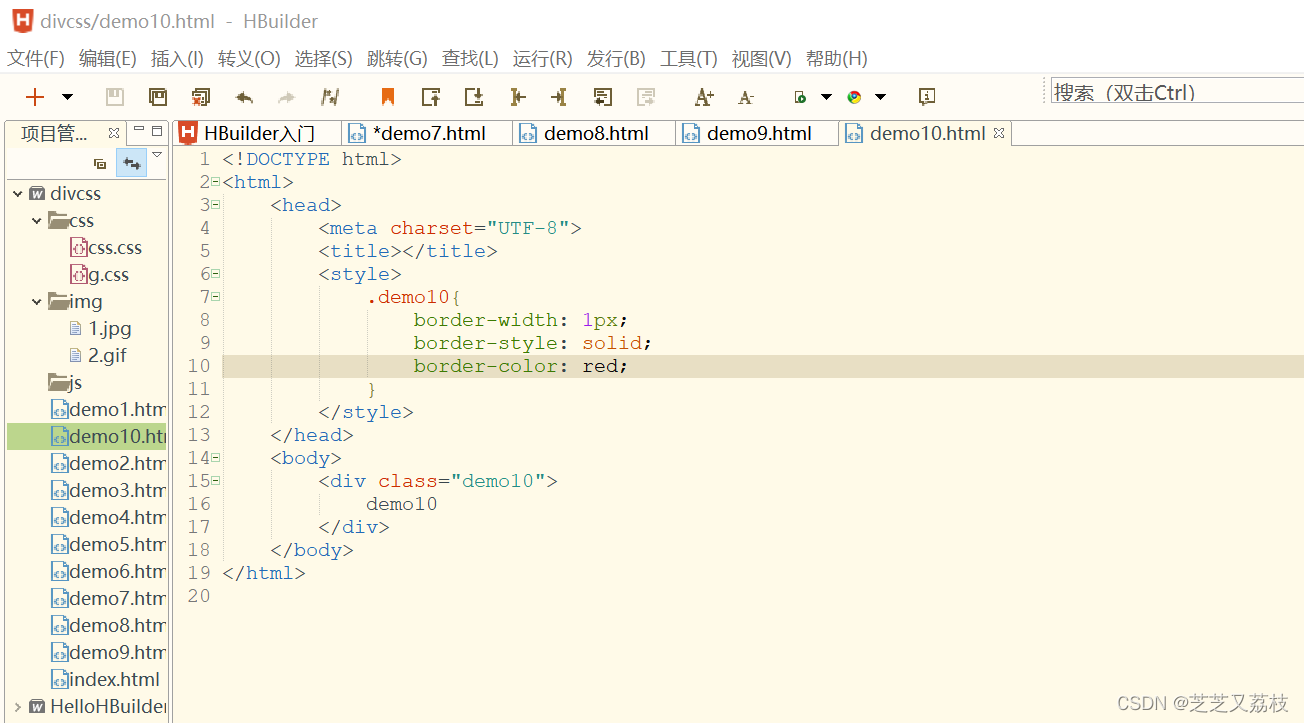Open the 查找(L) menu

click(470, 59)
